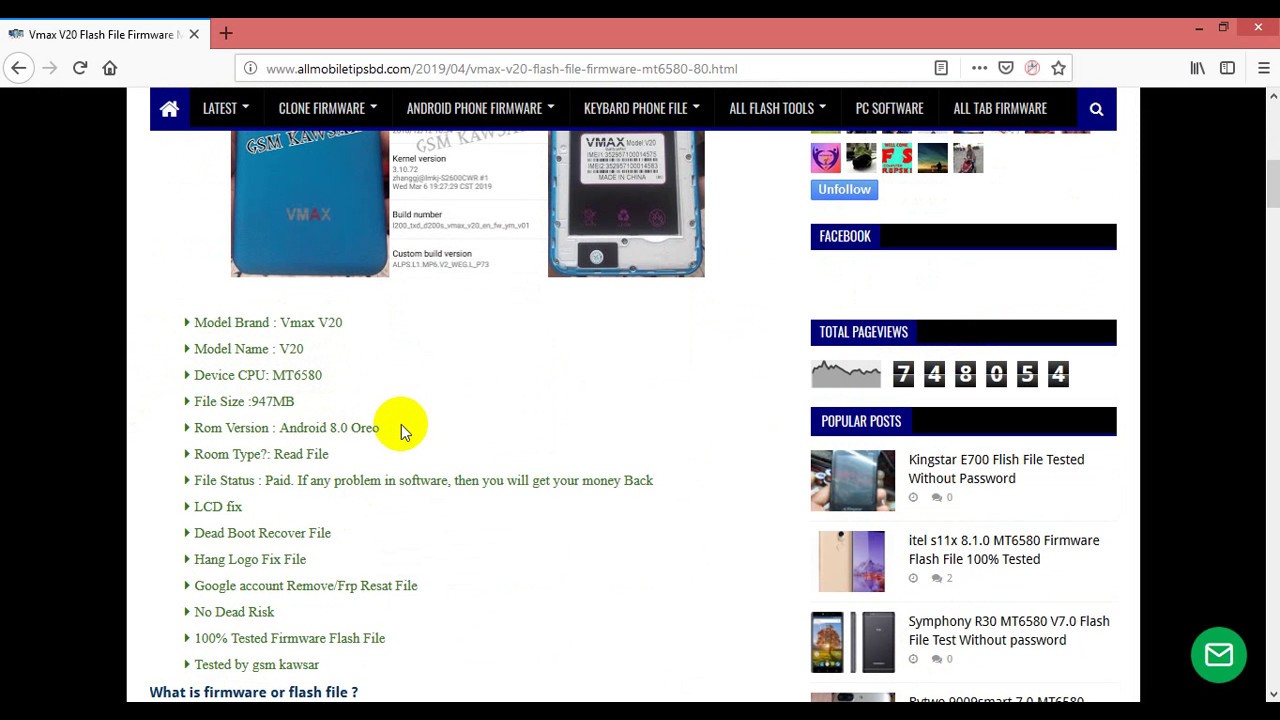Image resolution: width=1280 pixels, height=720 pixels.
Task: Select the Vmax V20 Flash File tab
Action: click(x=103, y=34)
